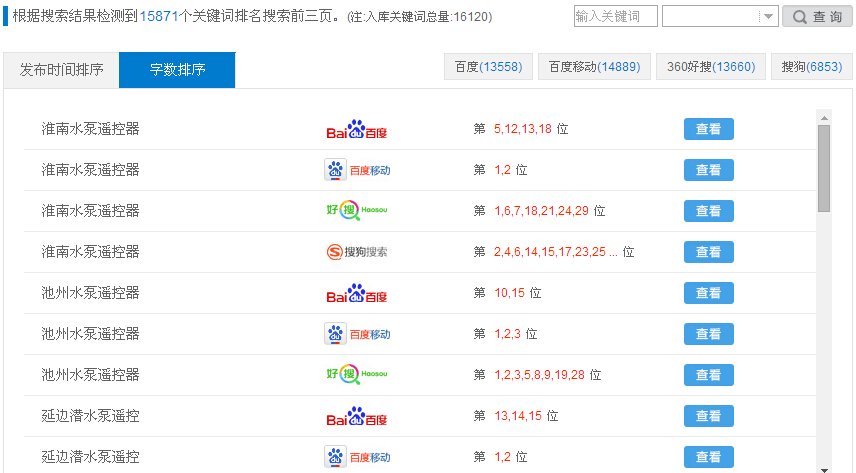
Task: Click ranking text 5,12,13,18
Action: [x=523, y=129]
